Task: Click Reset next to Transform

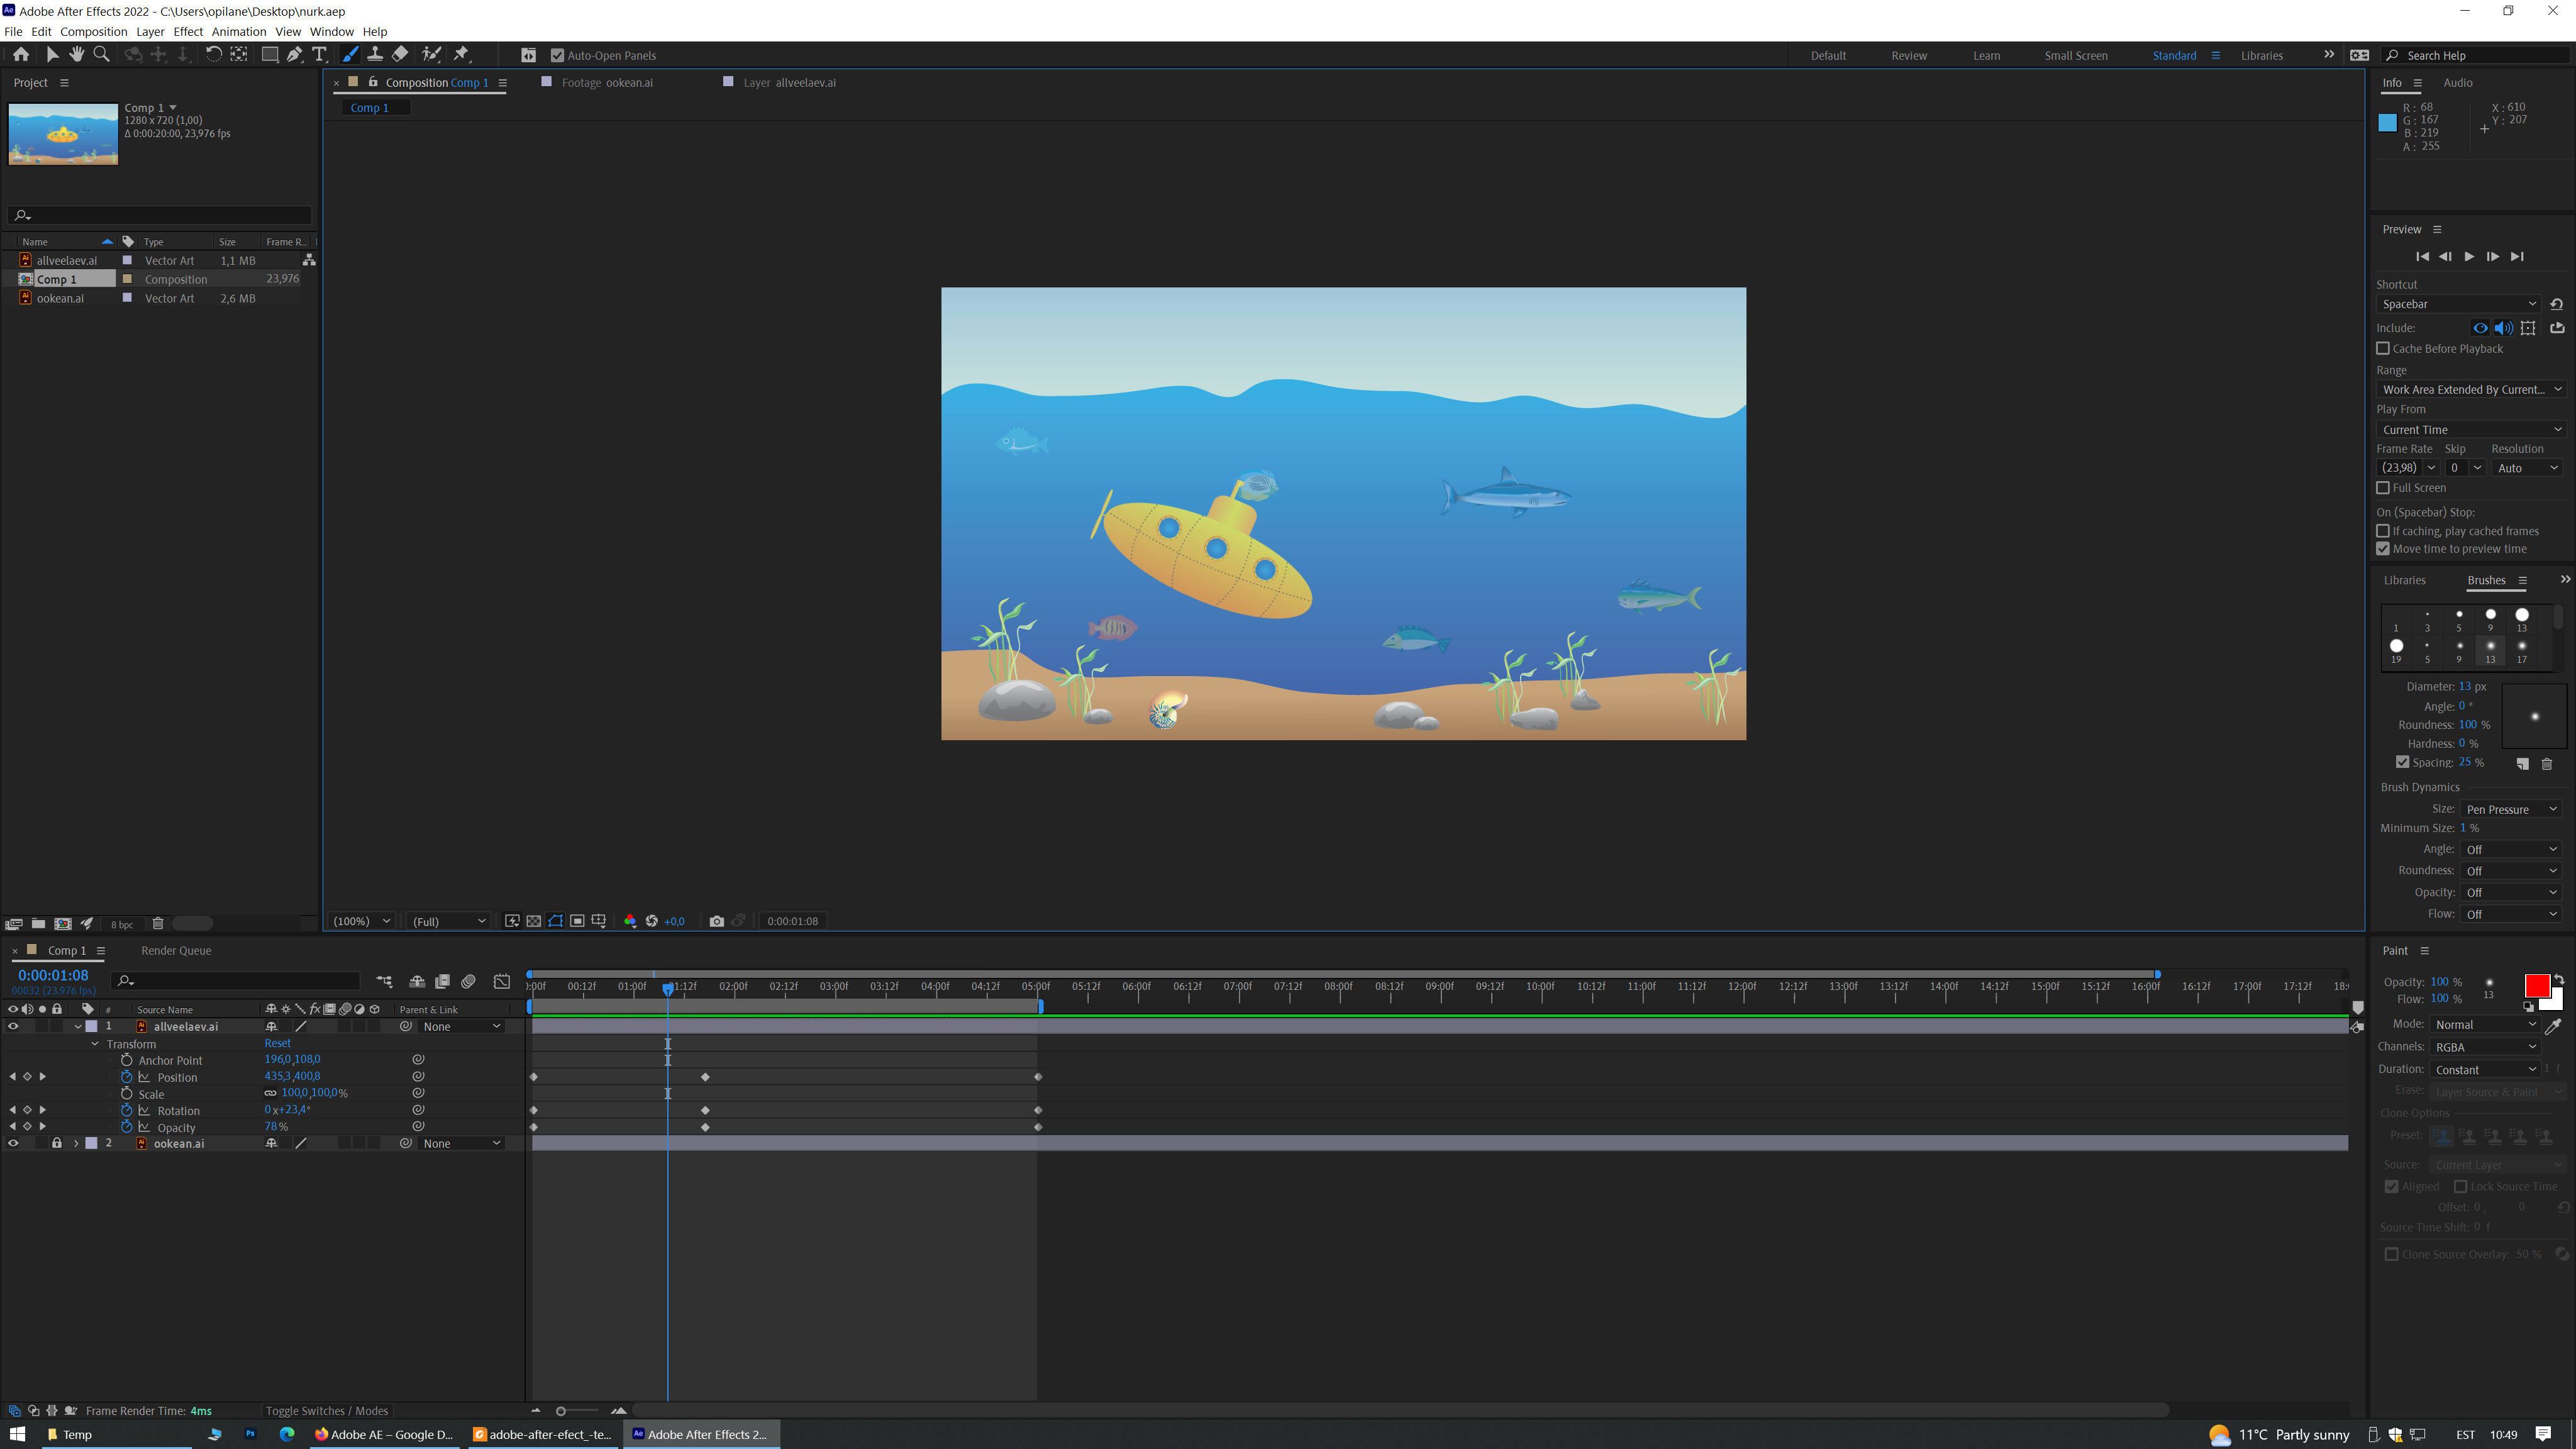Action: click(277, 1043)
